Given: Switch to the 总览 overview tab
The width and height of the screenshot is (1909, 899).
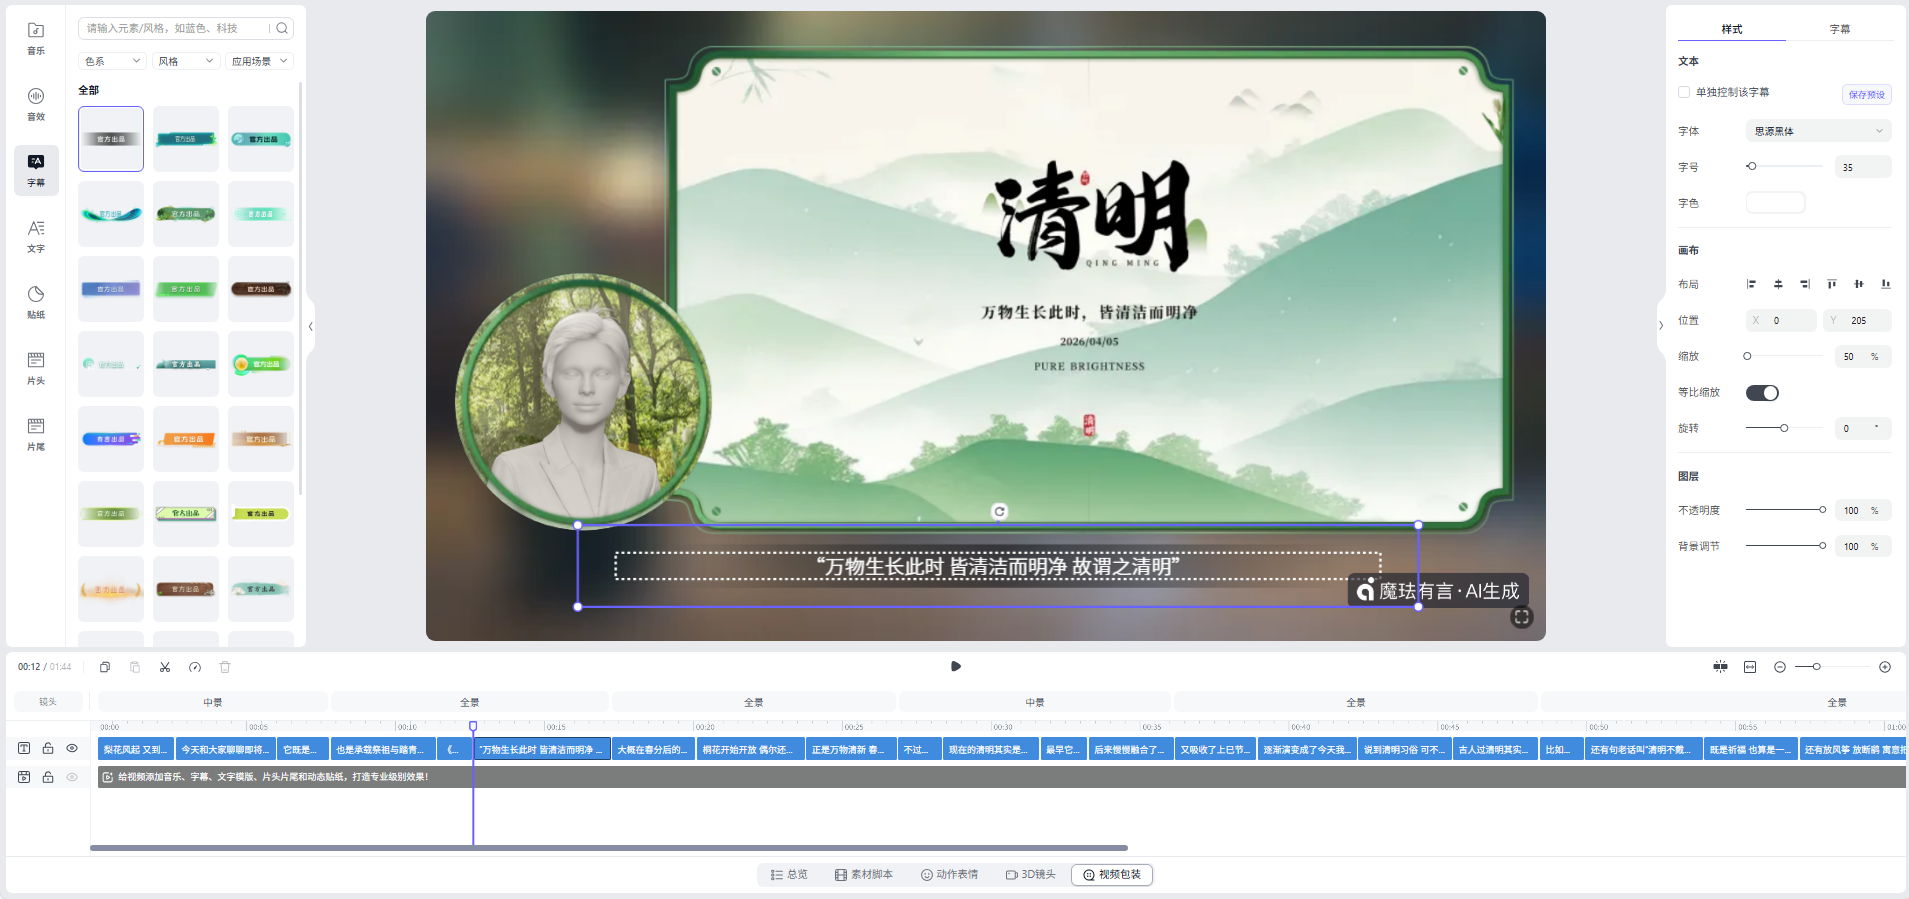Looking at the screenshot, I should (x=789, y=875).
